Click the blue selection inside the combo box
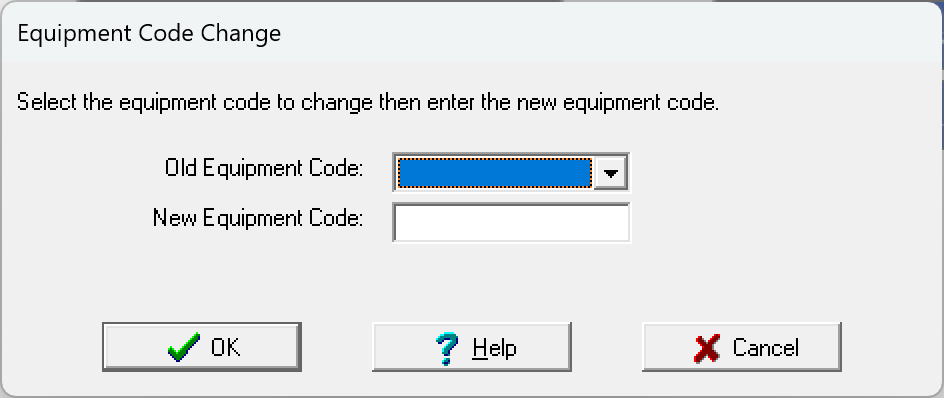The image size is (944, 398). [x=495, y=173]
